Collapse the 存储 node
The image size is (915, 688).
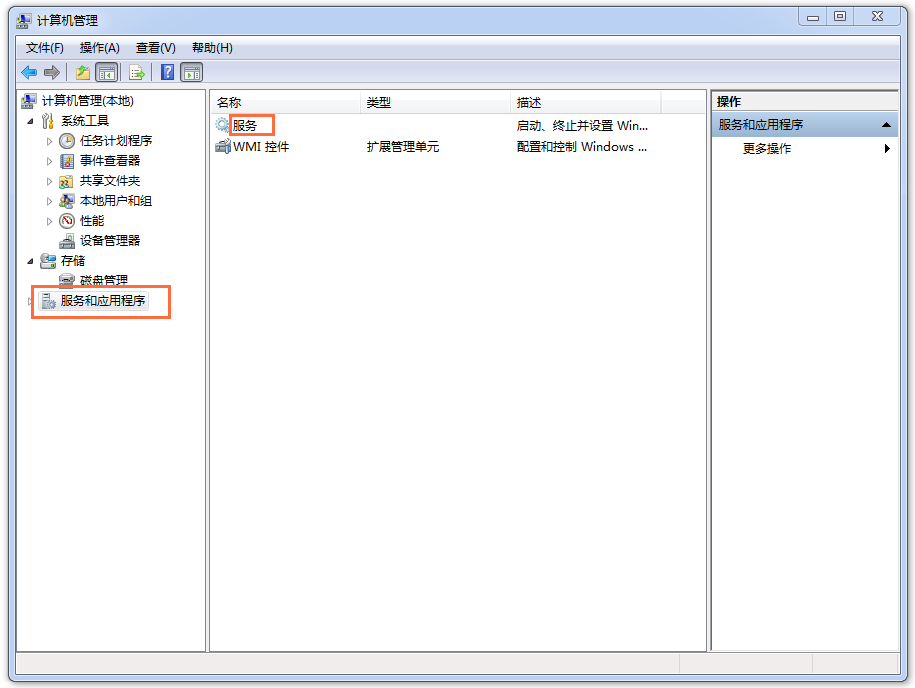30,261
